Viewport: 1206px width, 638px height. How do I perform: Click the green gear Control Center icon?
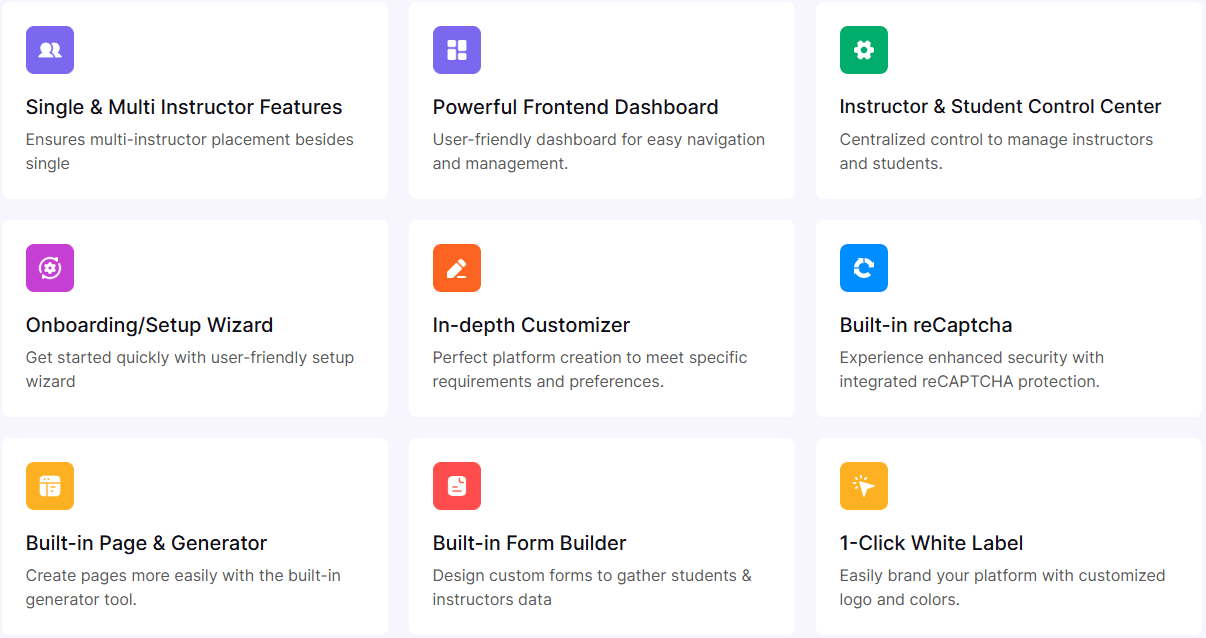(864, 50)
